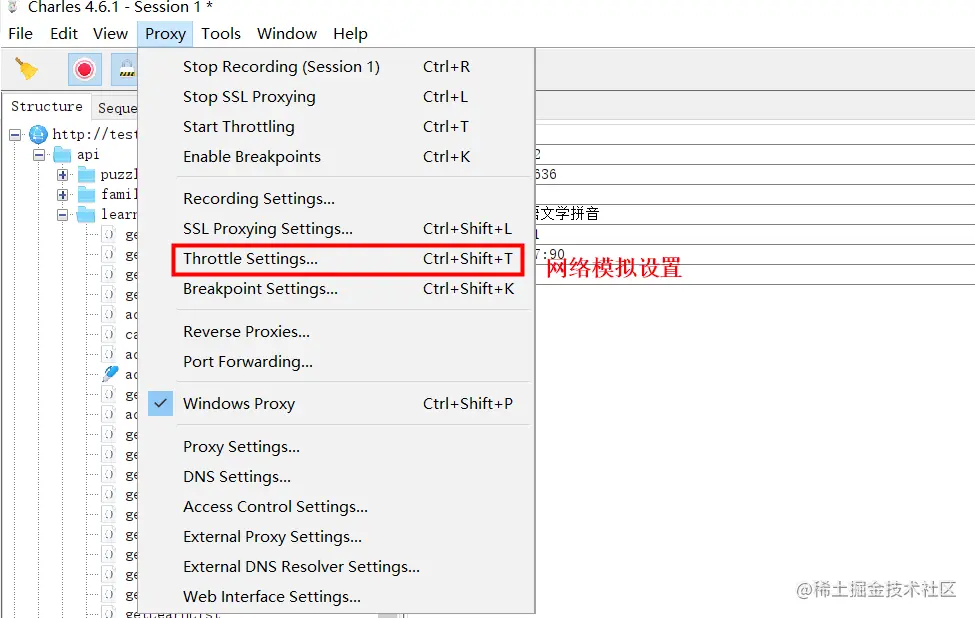Open the Window menu
The width and height of the screenshot is (975, 618).
(287, 34)
